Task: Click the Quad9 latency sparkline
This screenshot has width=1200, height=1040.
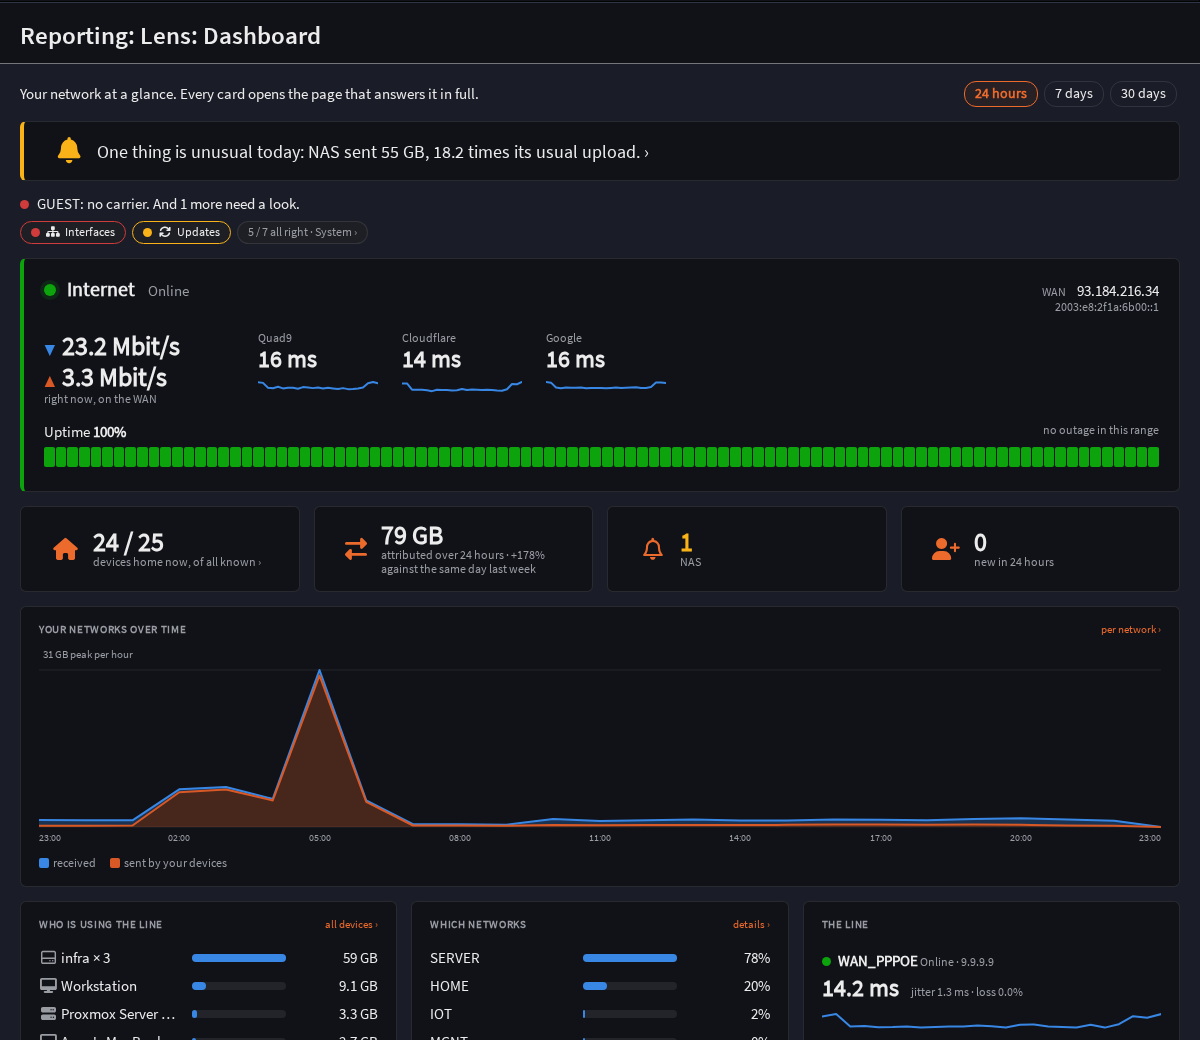Action: click(x=318, y=385)
